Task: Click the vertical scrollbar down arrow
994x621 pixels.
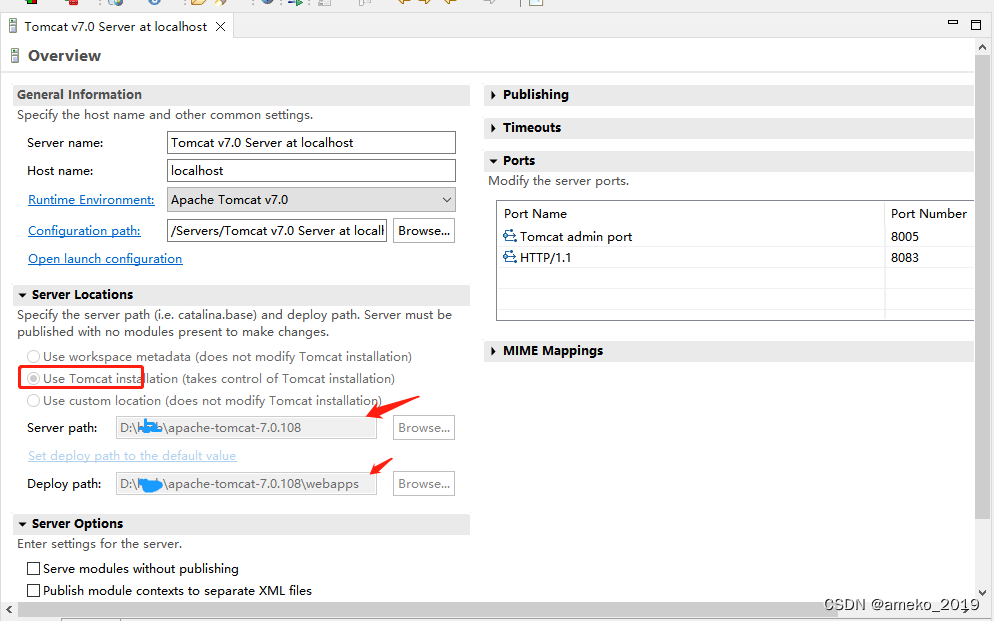Action: click(x=983, y=594)
